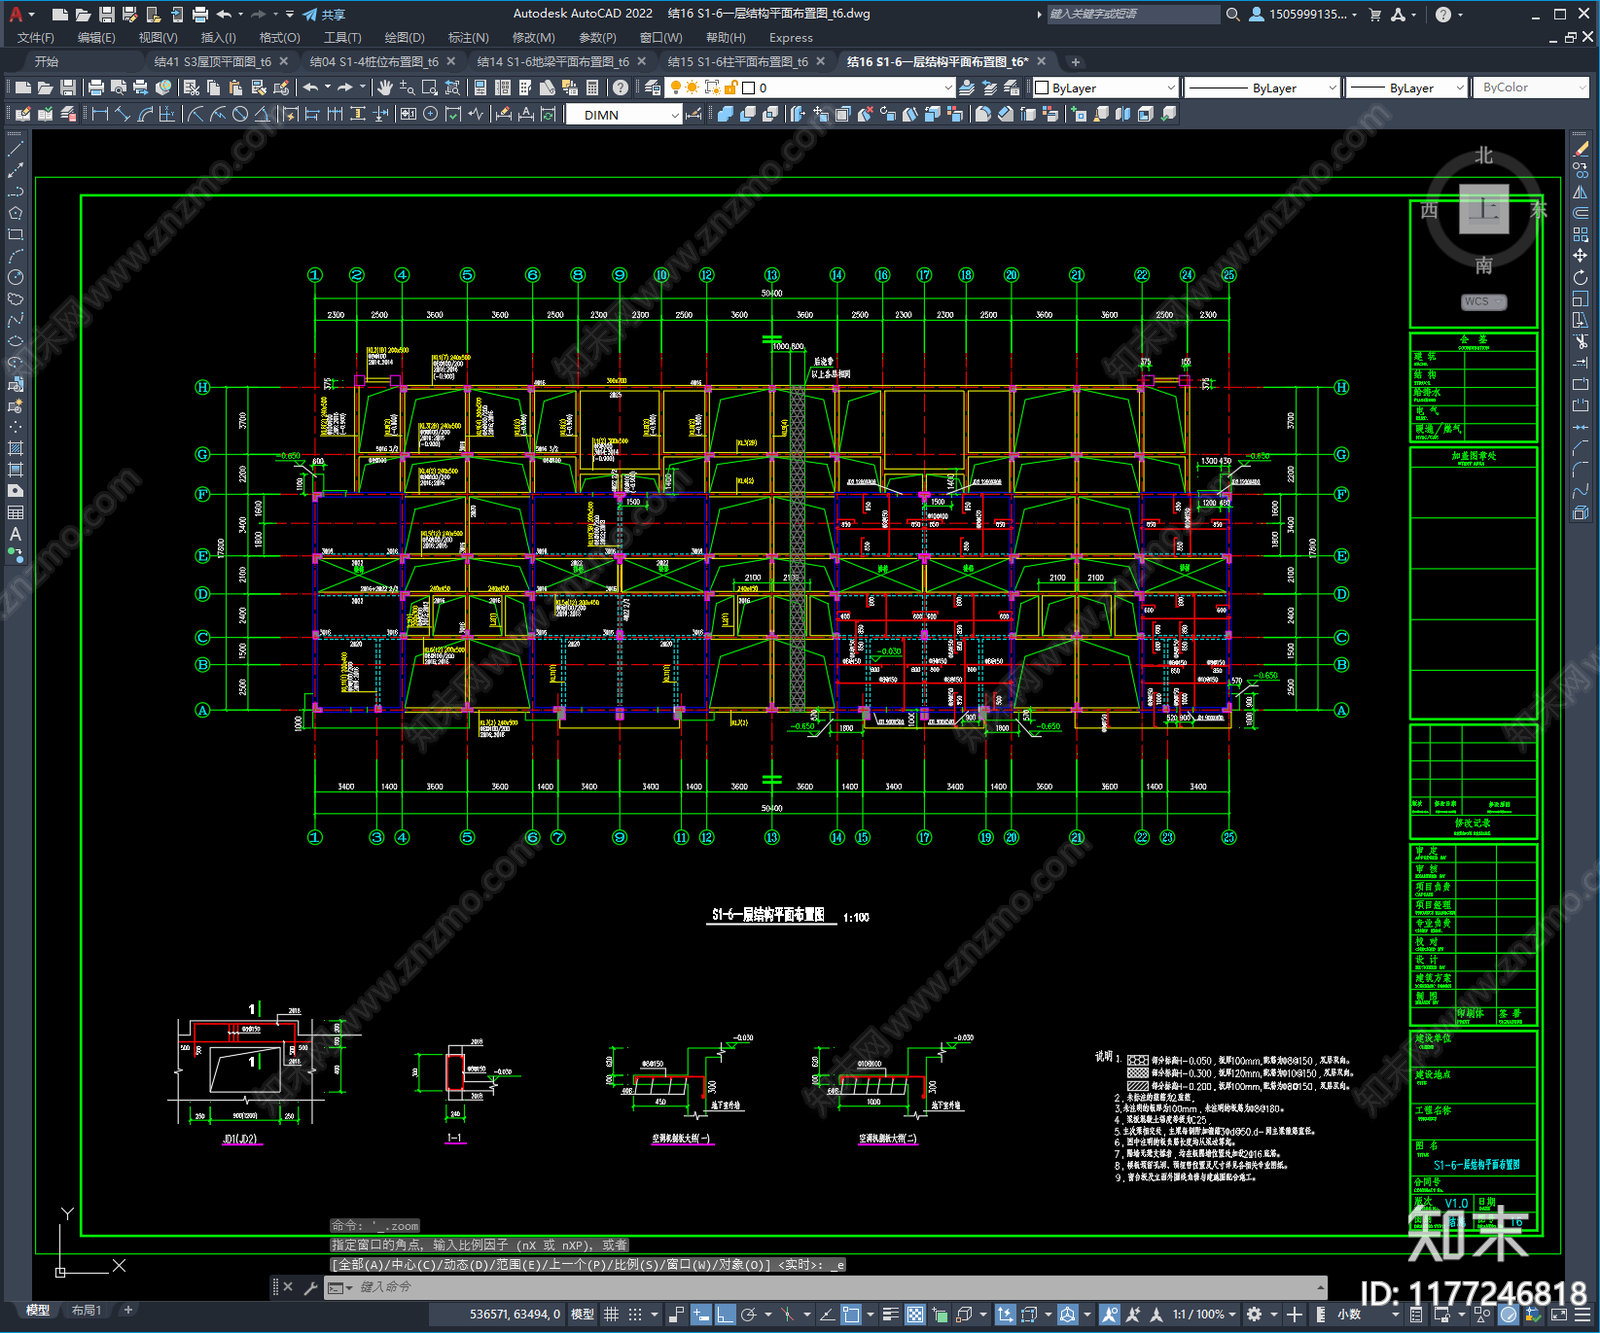Click the Plot (print) icon
1600x1333 pixels.
[96, 88]
